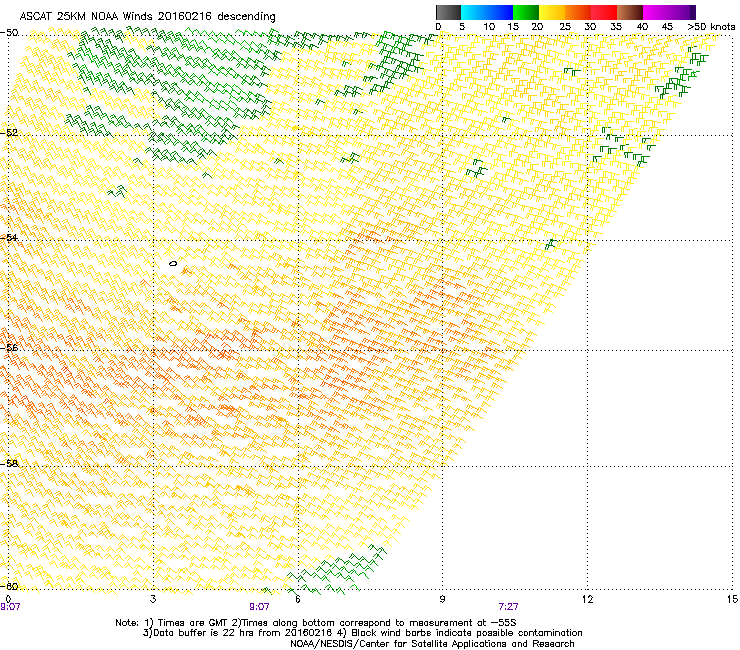Click the '-54' latitude axis label

pyautogui.click(x=9, y=237)
